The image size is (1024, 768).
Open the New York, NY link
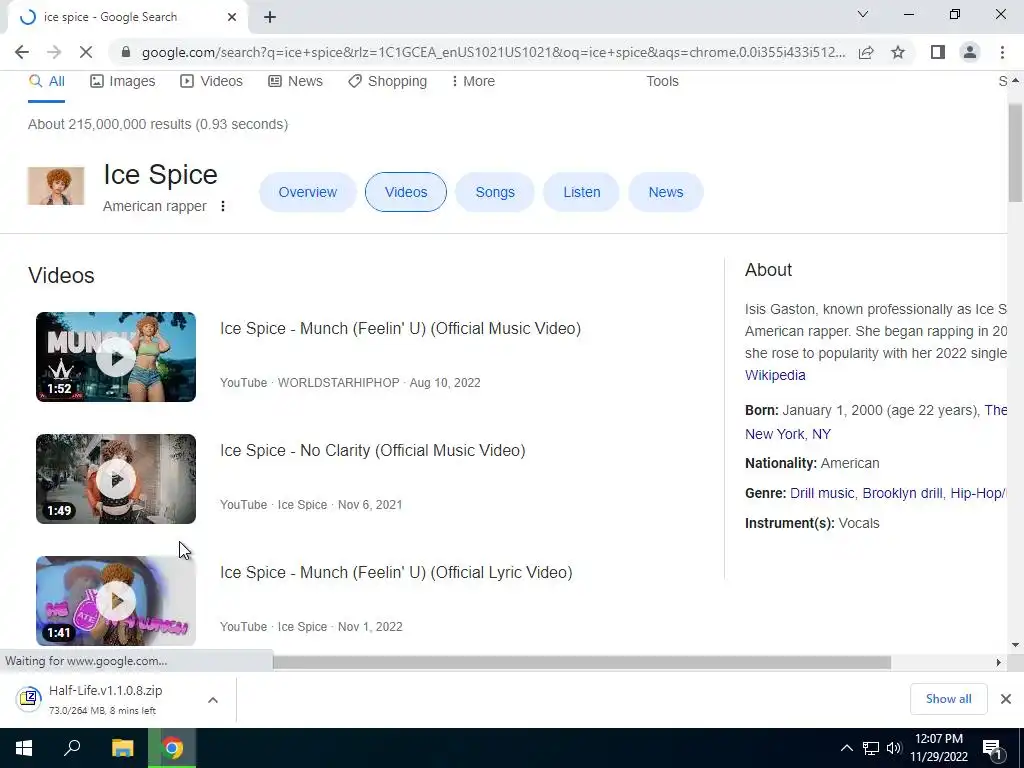pyautogui.click(x=788, y=434)
